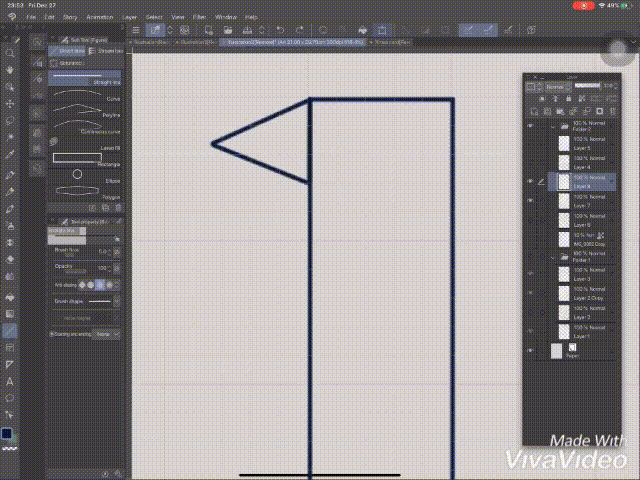Open the Brush shape options dropdown

(x=117, y=302)
